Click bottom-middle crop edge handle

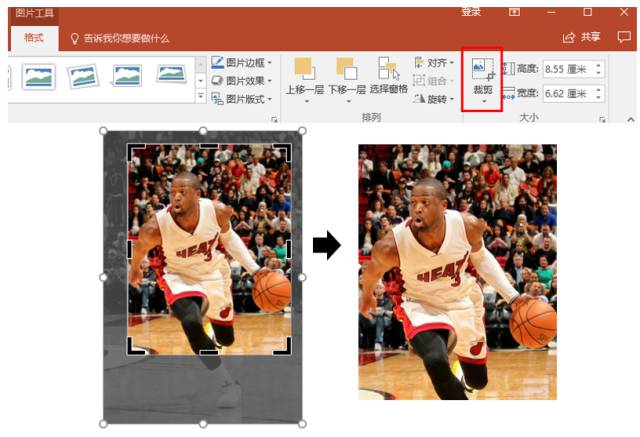click(x=209, y=352)
